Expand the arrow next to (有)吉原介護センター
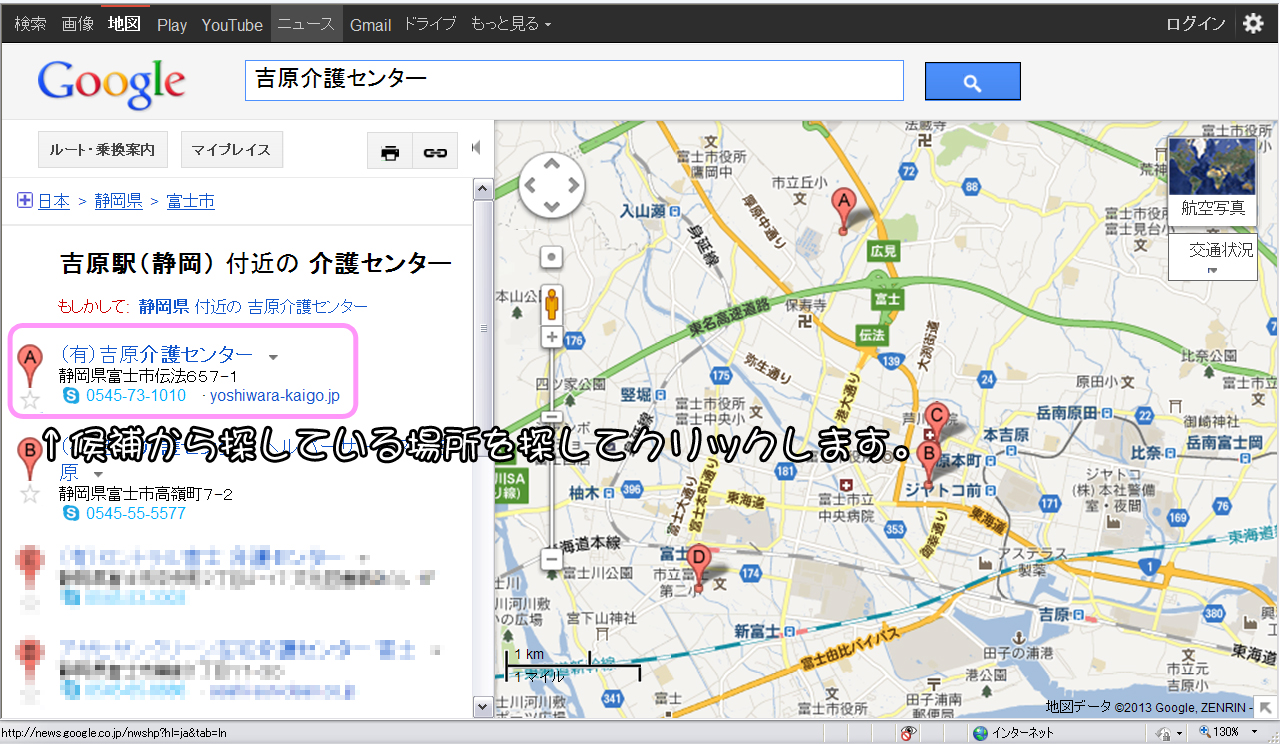This screenshot has height=744, width=1280. [x=273, y=357]
